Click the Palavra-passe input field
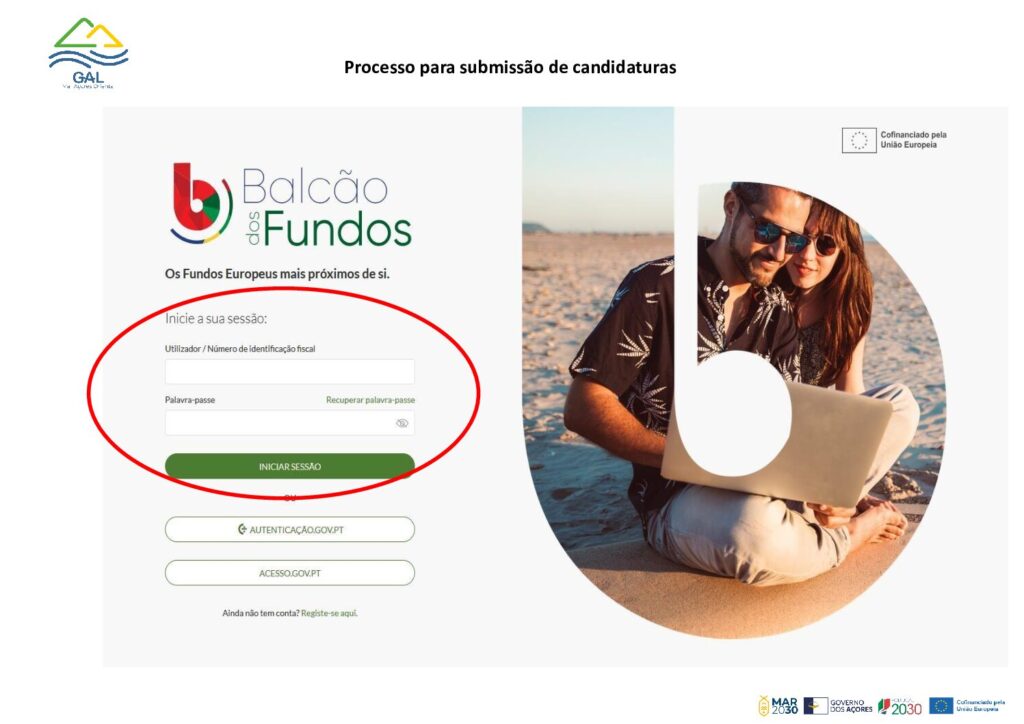 [289, 423]
